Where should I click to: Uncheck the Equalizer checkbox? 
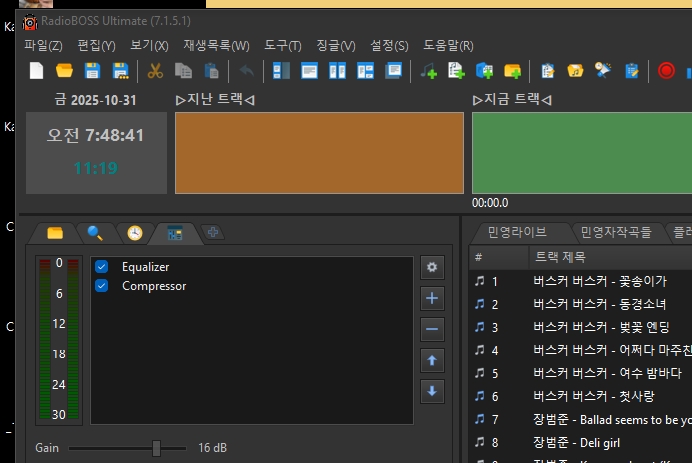coord(102,267)
